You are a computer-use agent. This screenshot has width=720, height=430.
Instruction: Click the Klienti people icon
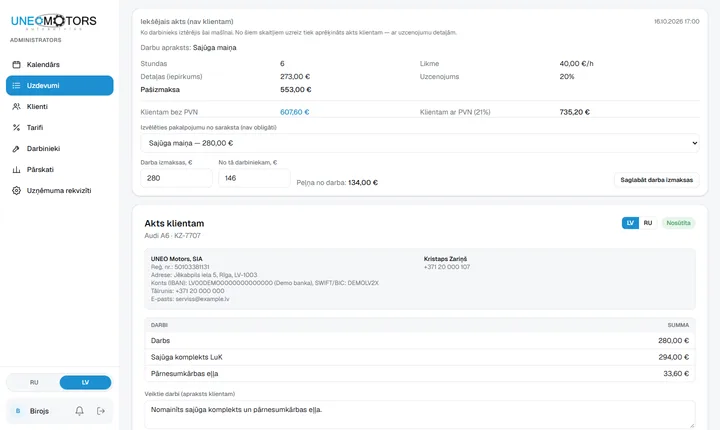pos(17,107)
